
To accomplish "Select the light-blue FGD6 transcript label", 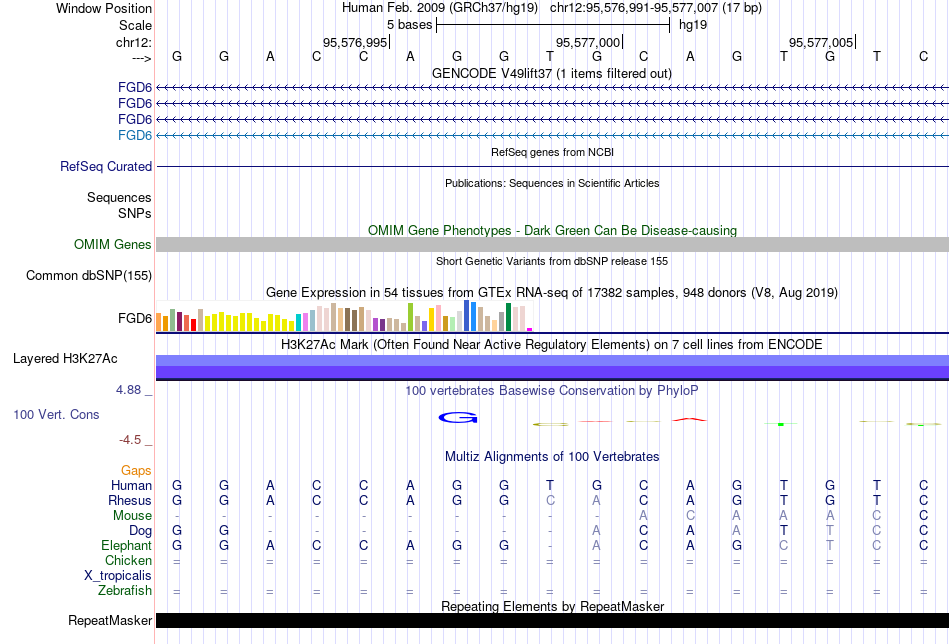I will (135, 135).
